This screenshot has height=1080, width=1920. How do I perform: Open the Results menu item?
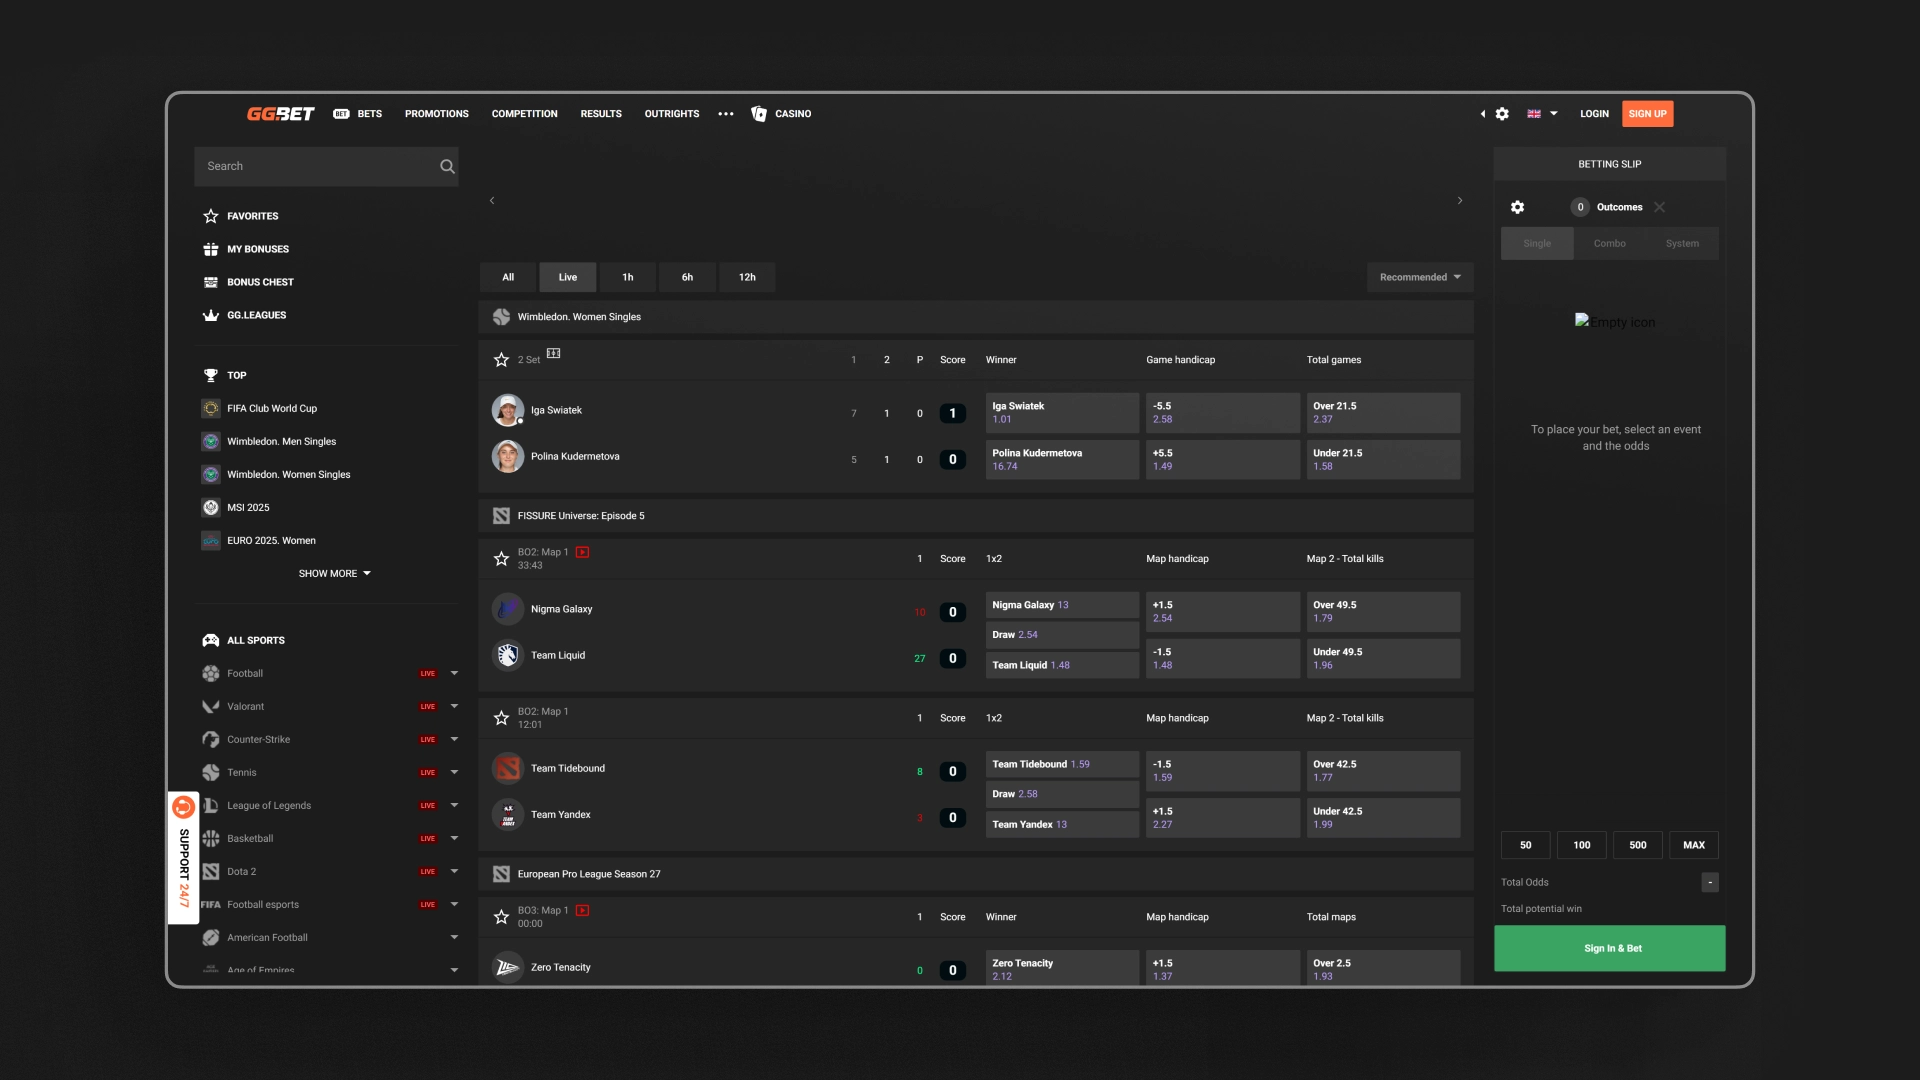click(x=601, y=114)
